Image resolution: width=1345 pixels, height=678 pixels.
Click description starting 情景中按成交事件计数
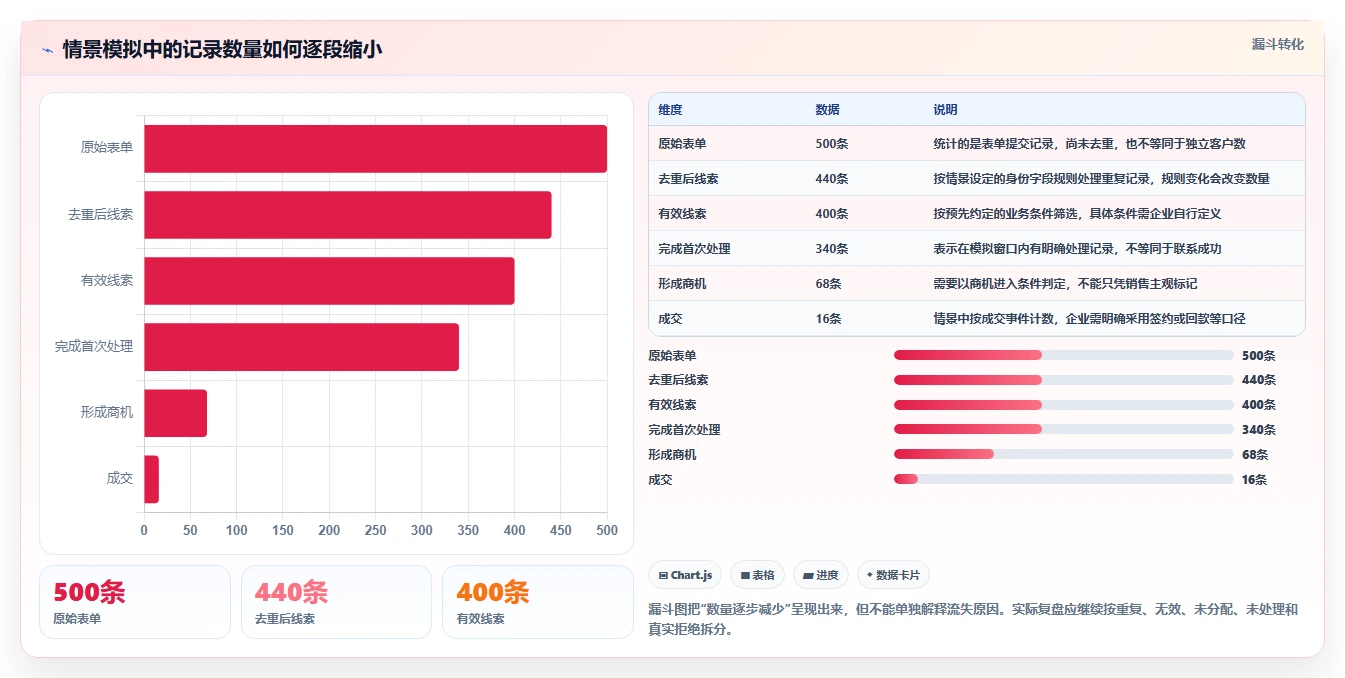click(1089, 319)
